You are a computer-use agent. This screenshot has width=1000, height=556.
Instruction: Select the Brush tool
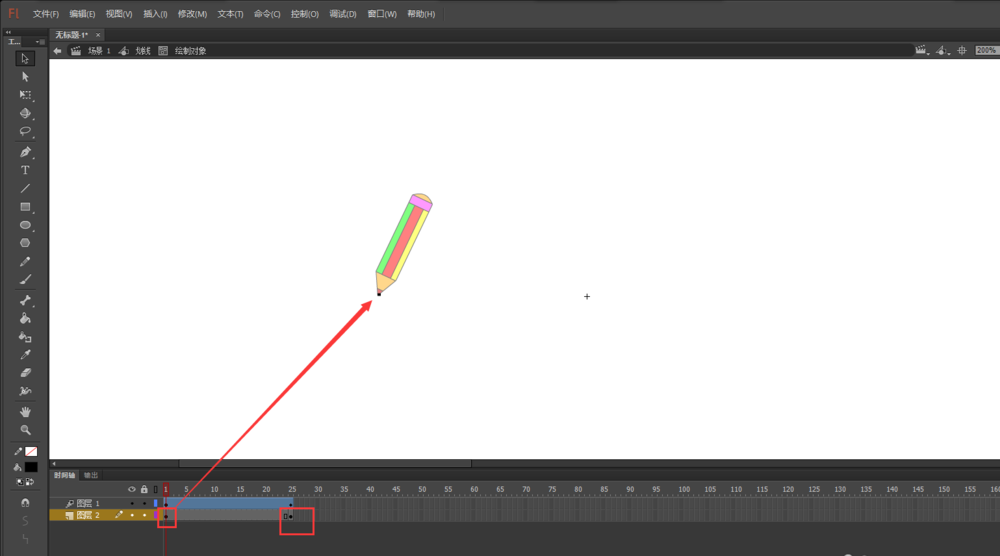point(25,279)
